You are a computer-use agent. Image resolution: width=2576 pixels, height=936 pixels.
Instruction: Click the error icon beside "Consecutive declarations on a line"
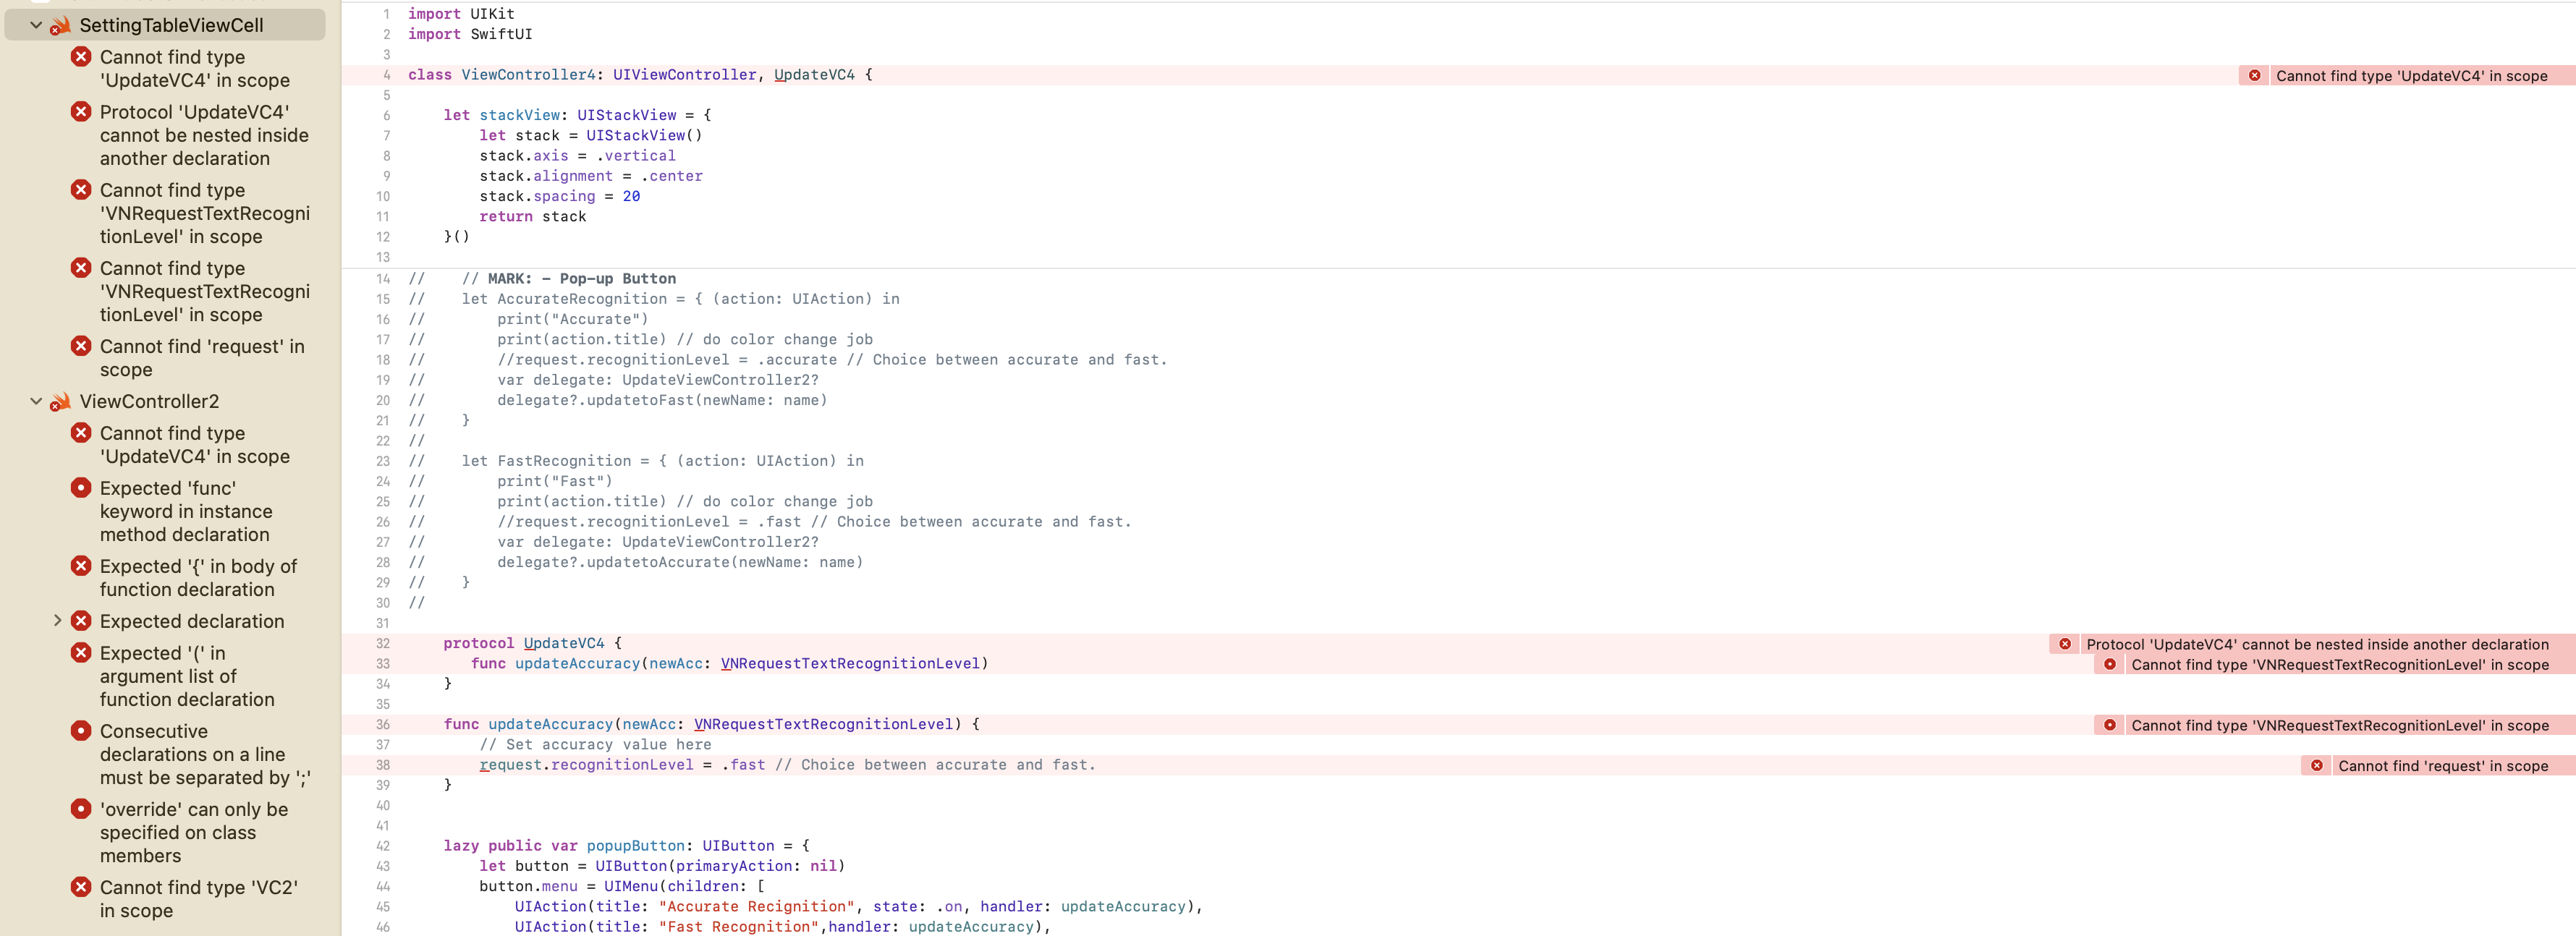click(x=81, y=731)
